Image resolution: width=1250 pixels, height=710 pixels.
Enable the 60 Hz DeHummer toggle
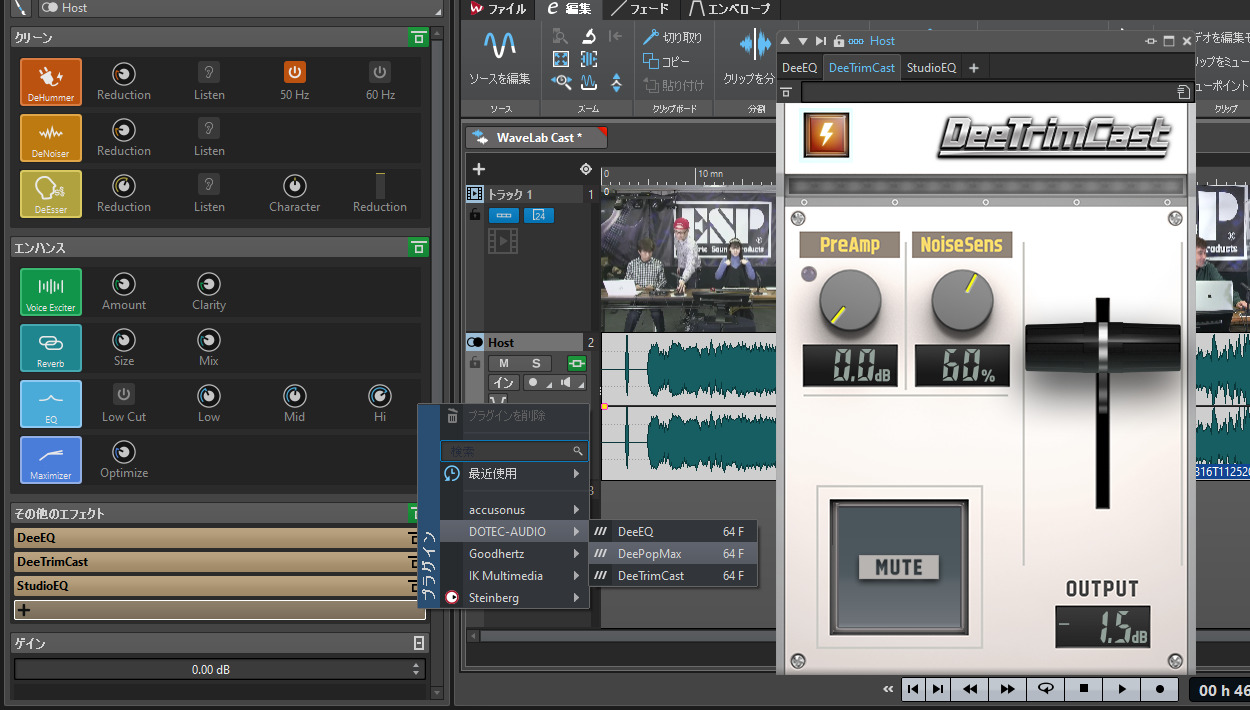(x=380, y=72)
